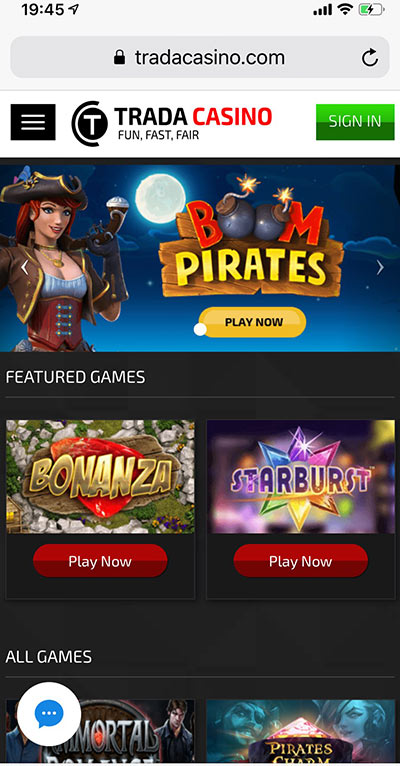The height and width of the screenshot is (766, 400).
Task: Reload the page with the refresh icon
Action: [x=370, y=58]
